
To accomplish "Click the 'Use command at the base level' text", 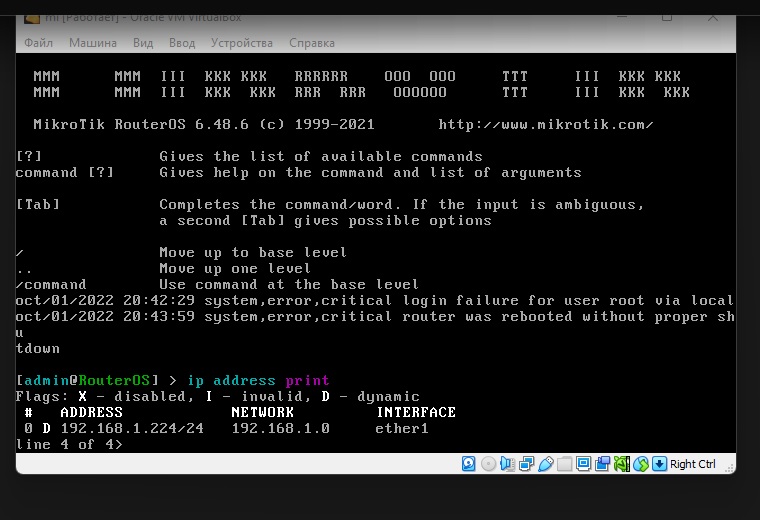I will [288, 284].
